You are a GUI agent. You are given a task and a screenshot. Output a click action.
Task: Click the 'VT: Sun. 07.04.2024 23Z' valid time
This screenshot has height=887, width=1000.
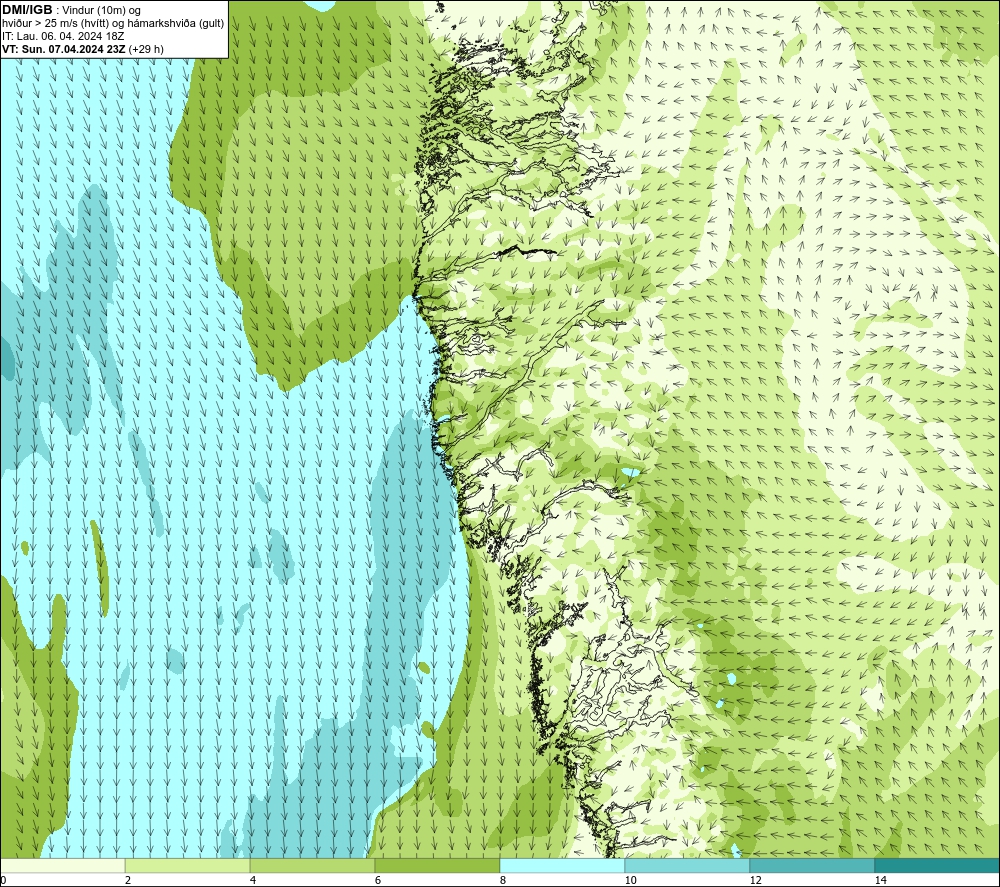coord(64,49)
